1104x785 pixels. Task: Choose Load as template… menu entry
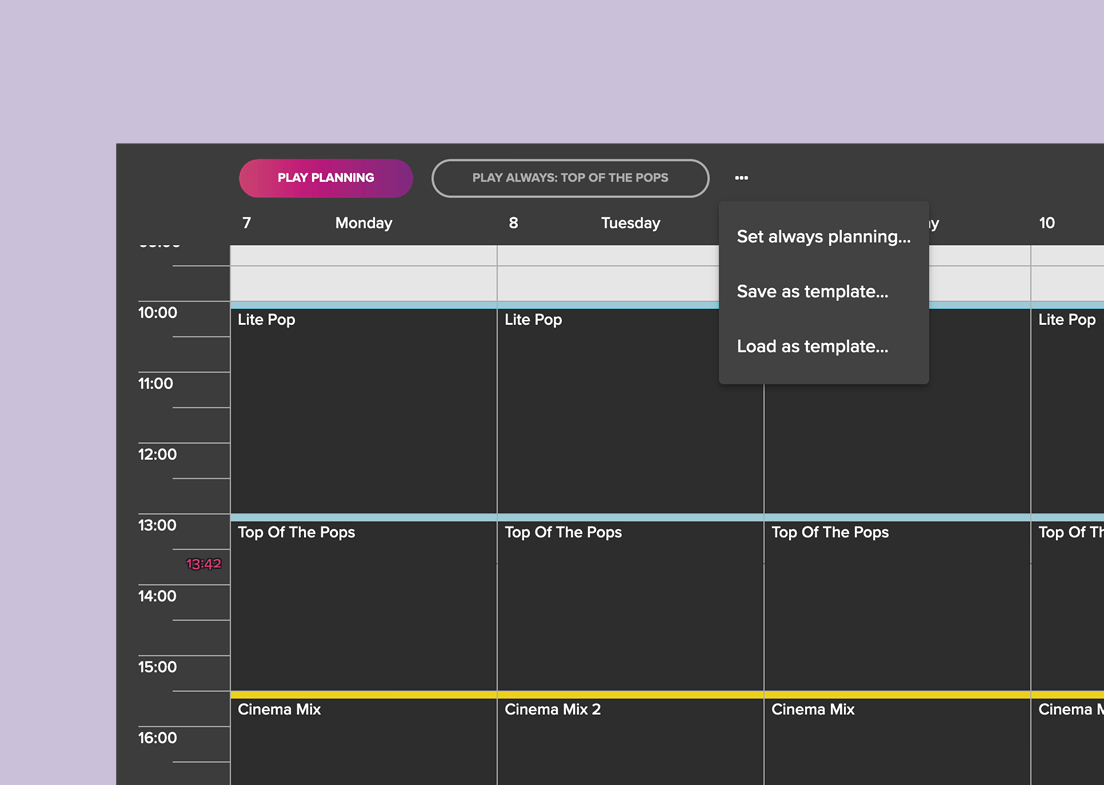coord(824,346)
